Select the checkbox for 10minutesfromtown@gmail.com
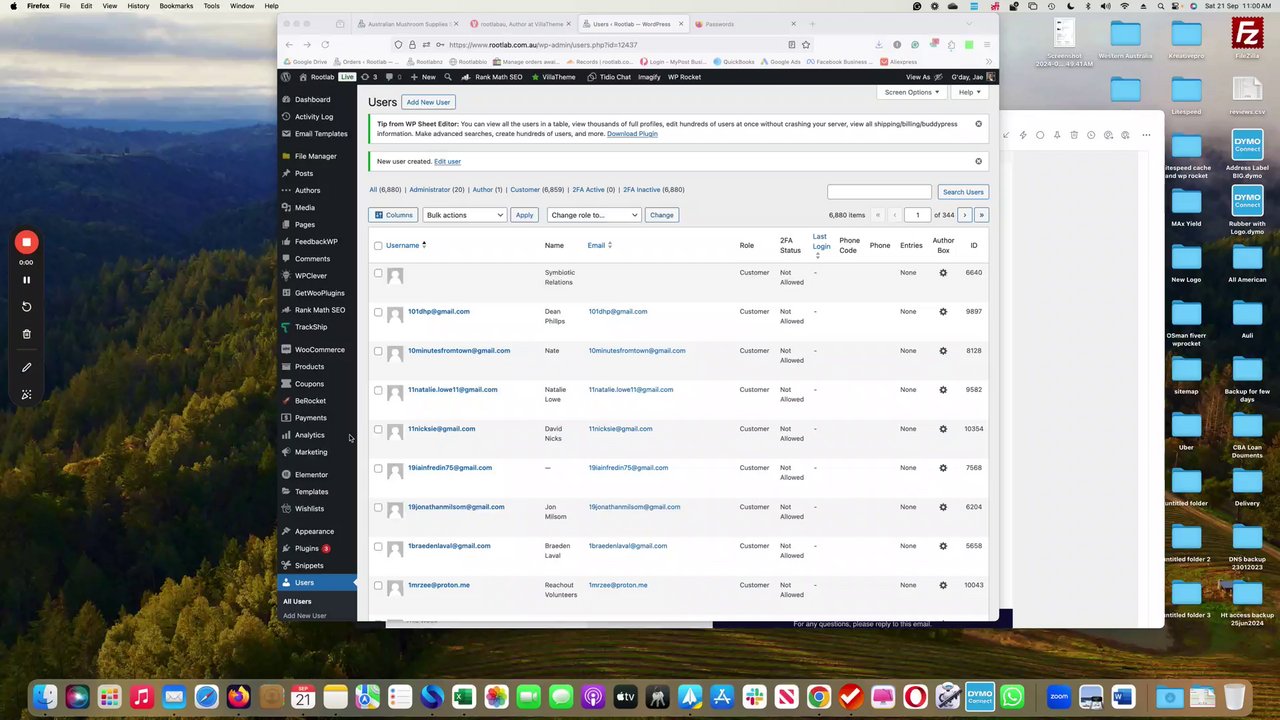Screen dimensions: 1280x720 click(x=378, y=351)
